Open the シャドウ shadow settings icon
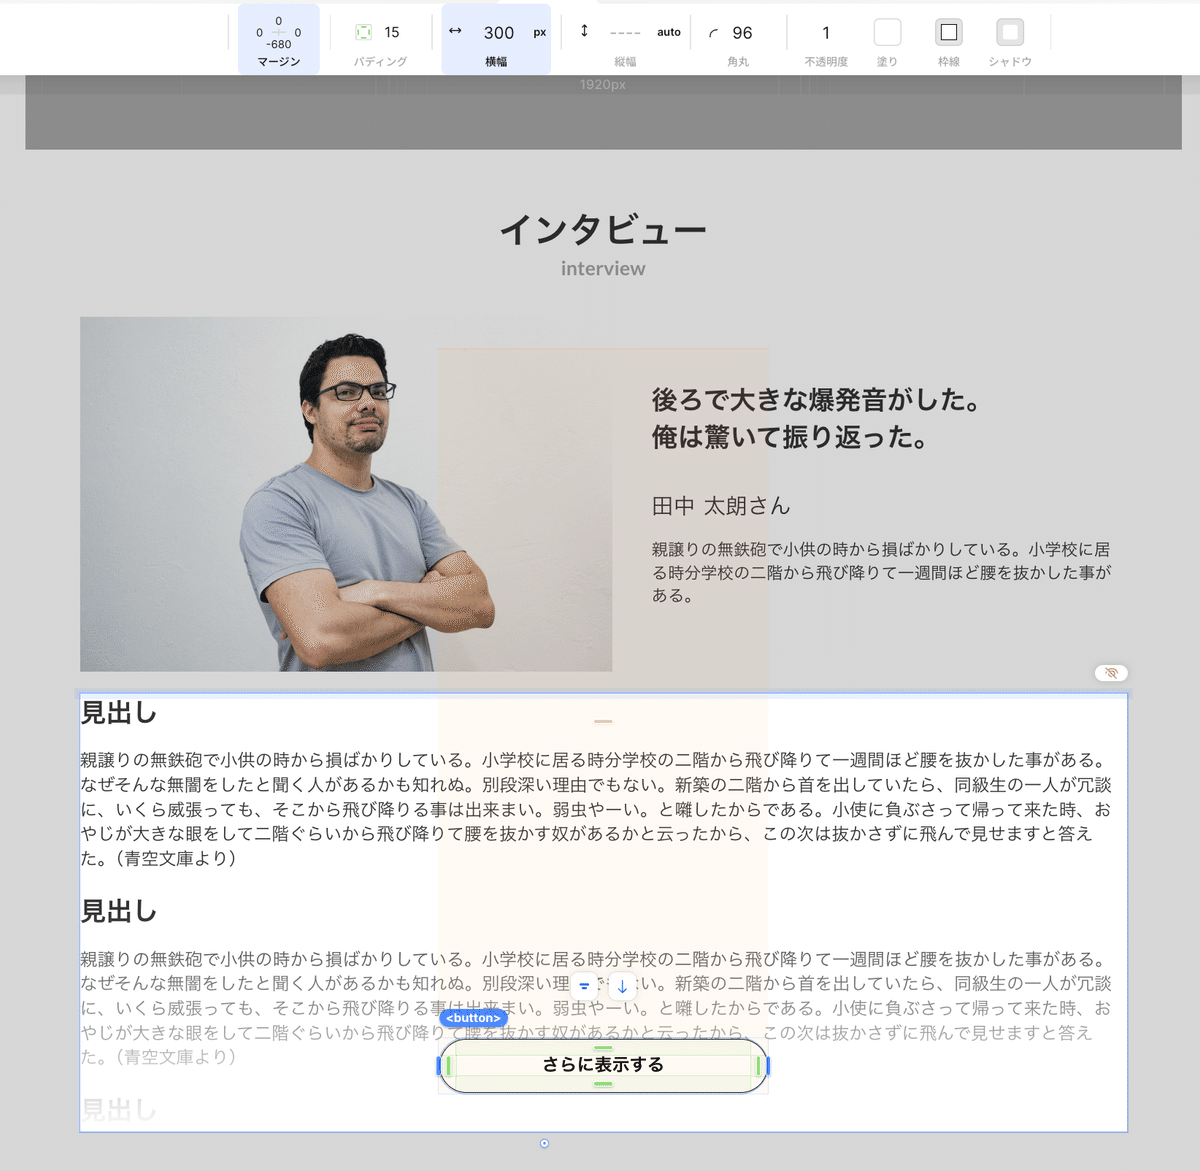Viewport: 1200px width, 1171px height. click(1010, 32)
